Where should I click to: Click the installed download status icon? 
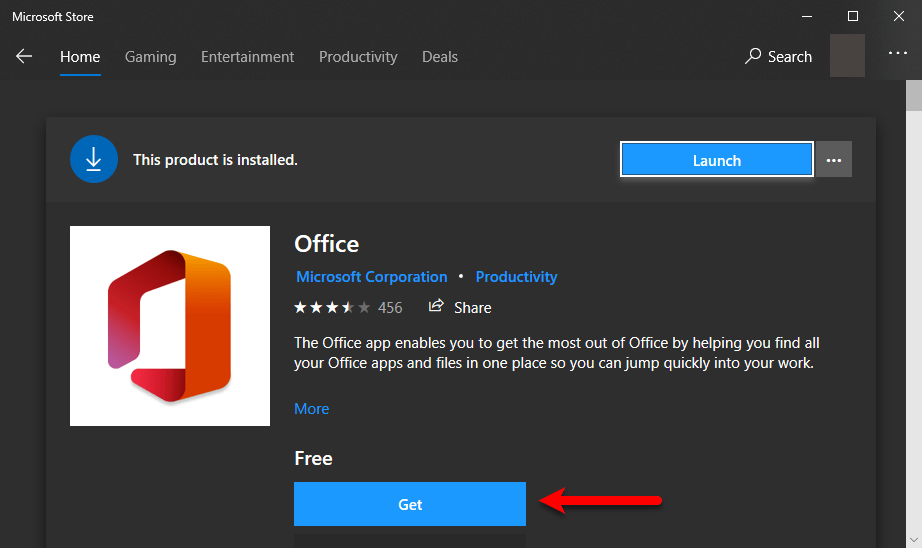[x=93, y=159]
